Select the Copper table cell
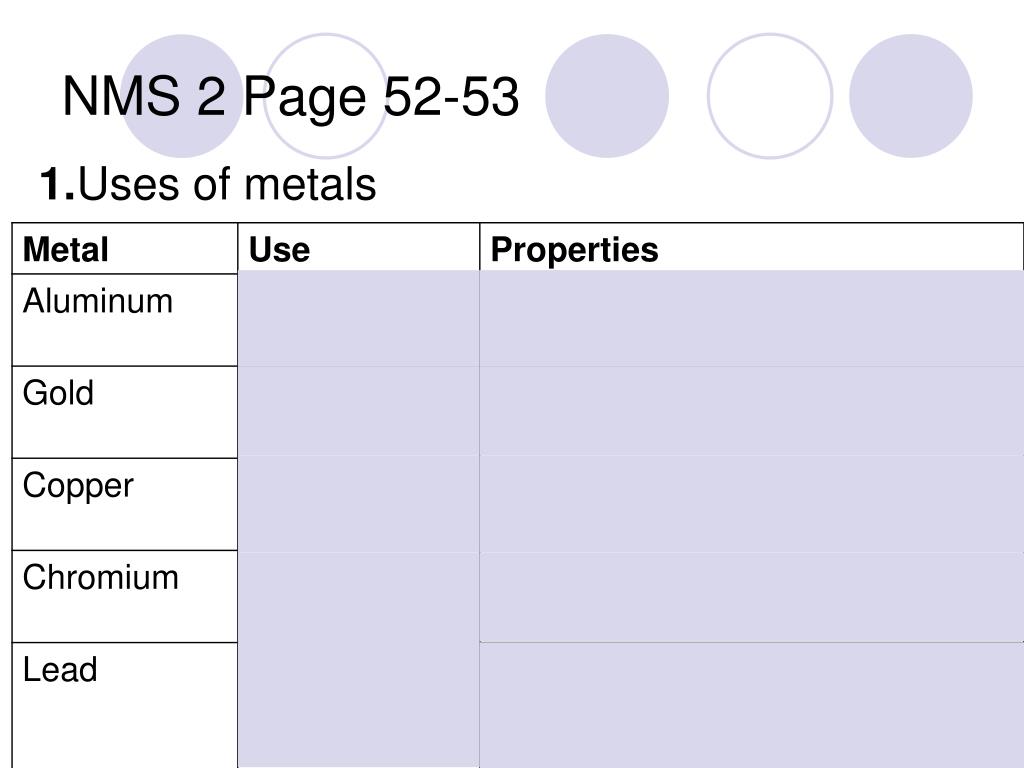This screenshot has height=768, width=1024. [x=125, y=504]
